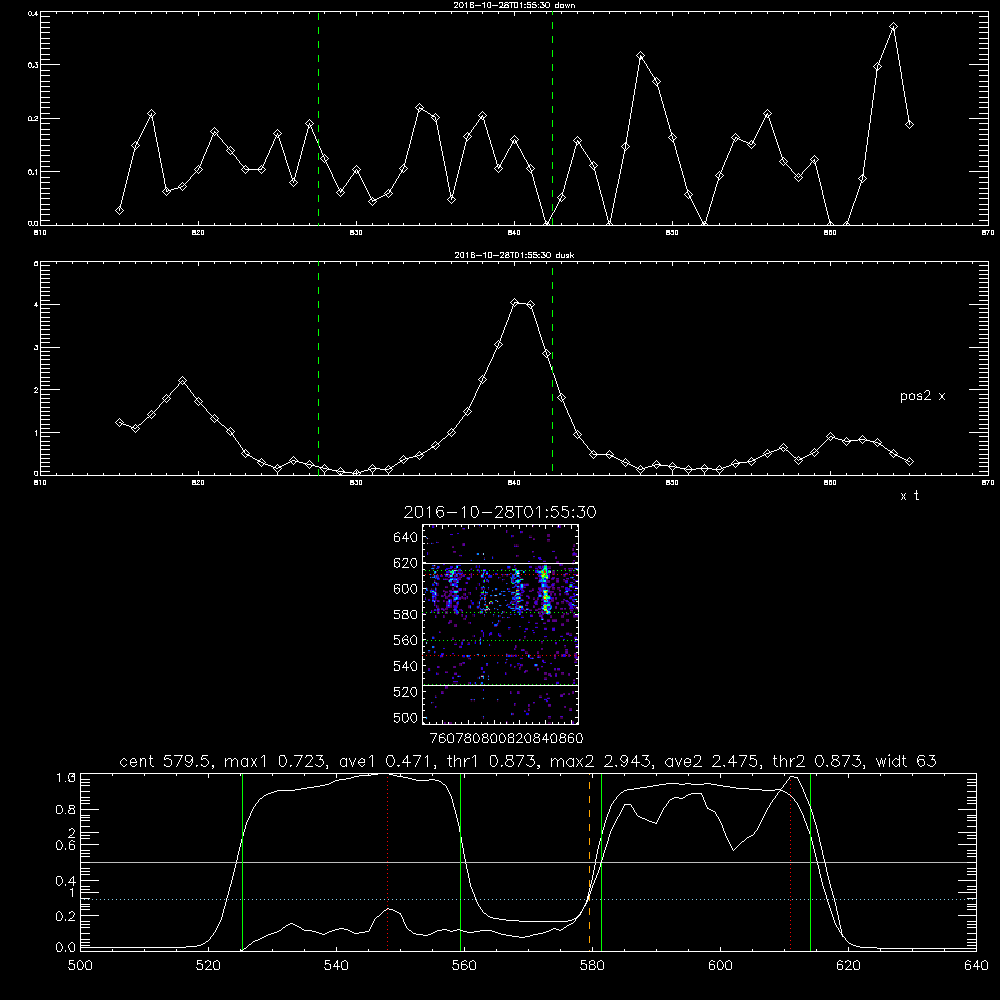This screenshot has height=1000, width=1000.
Task: Click the "thr2 0.873" statistic
Action: tap(819, 761)
